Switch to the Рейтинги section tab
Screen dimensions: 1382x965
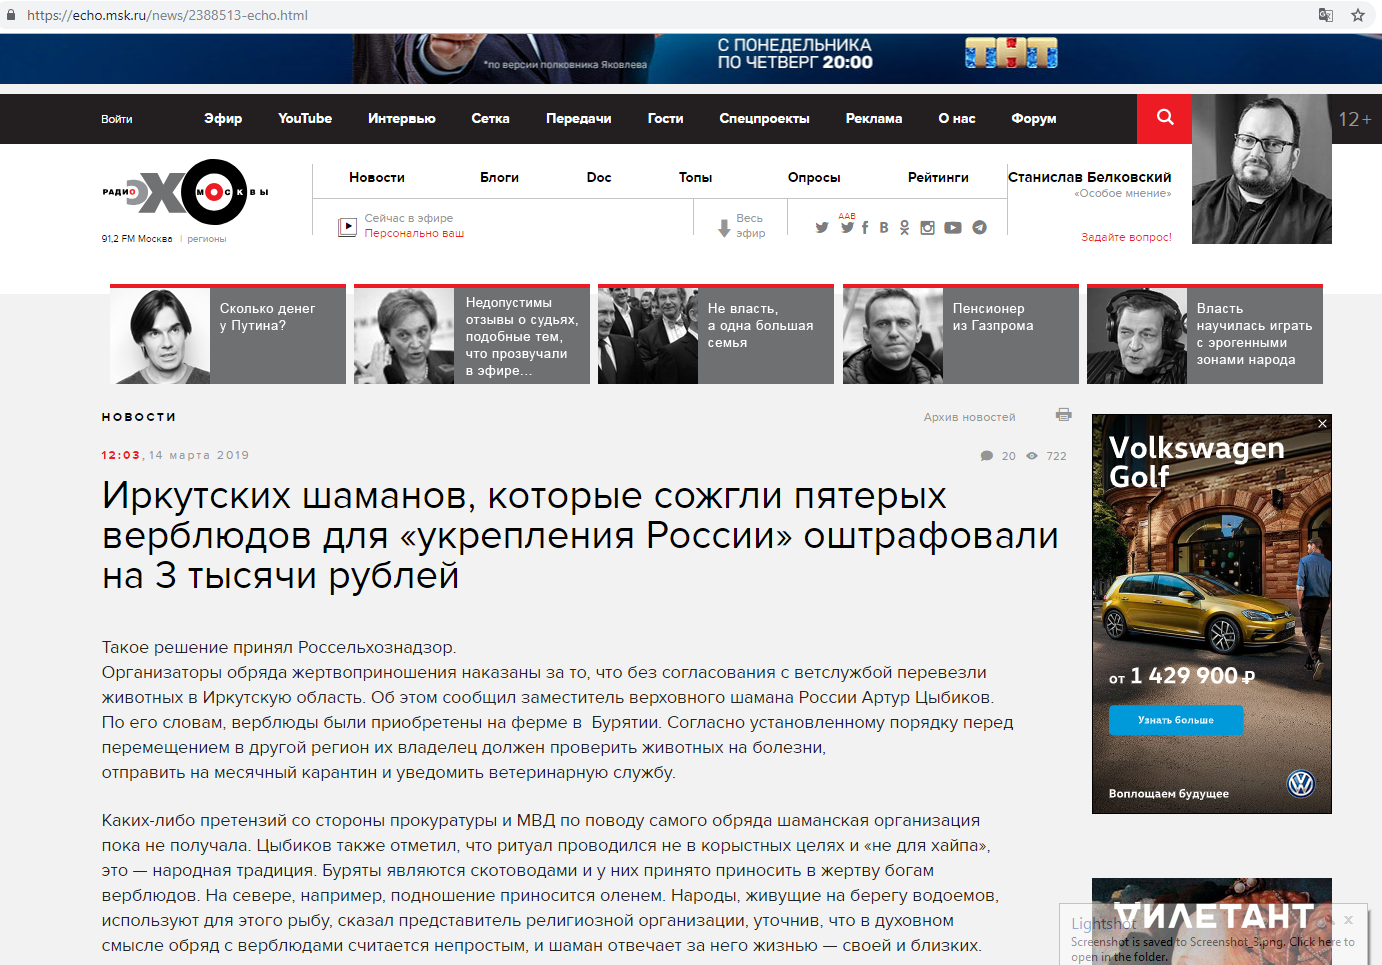click(938, 177)
